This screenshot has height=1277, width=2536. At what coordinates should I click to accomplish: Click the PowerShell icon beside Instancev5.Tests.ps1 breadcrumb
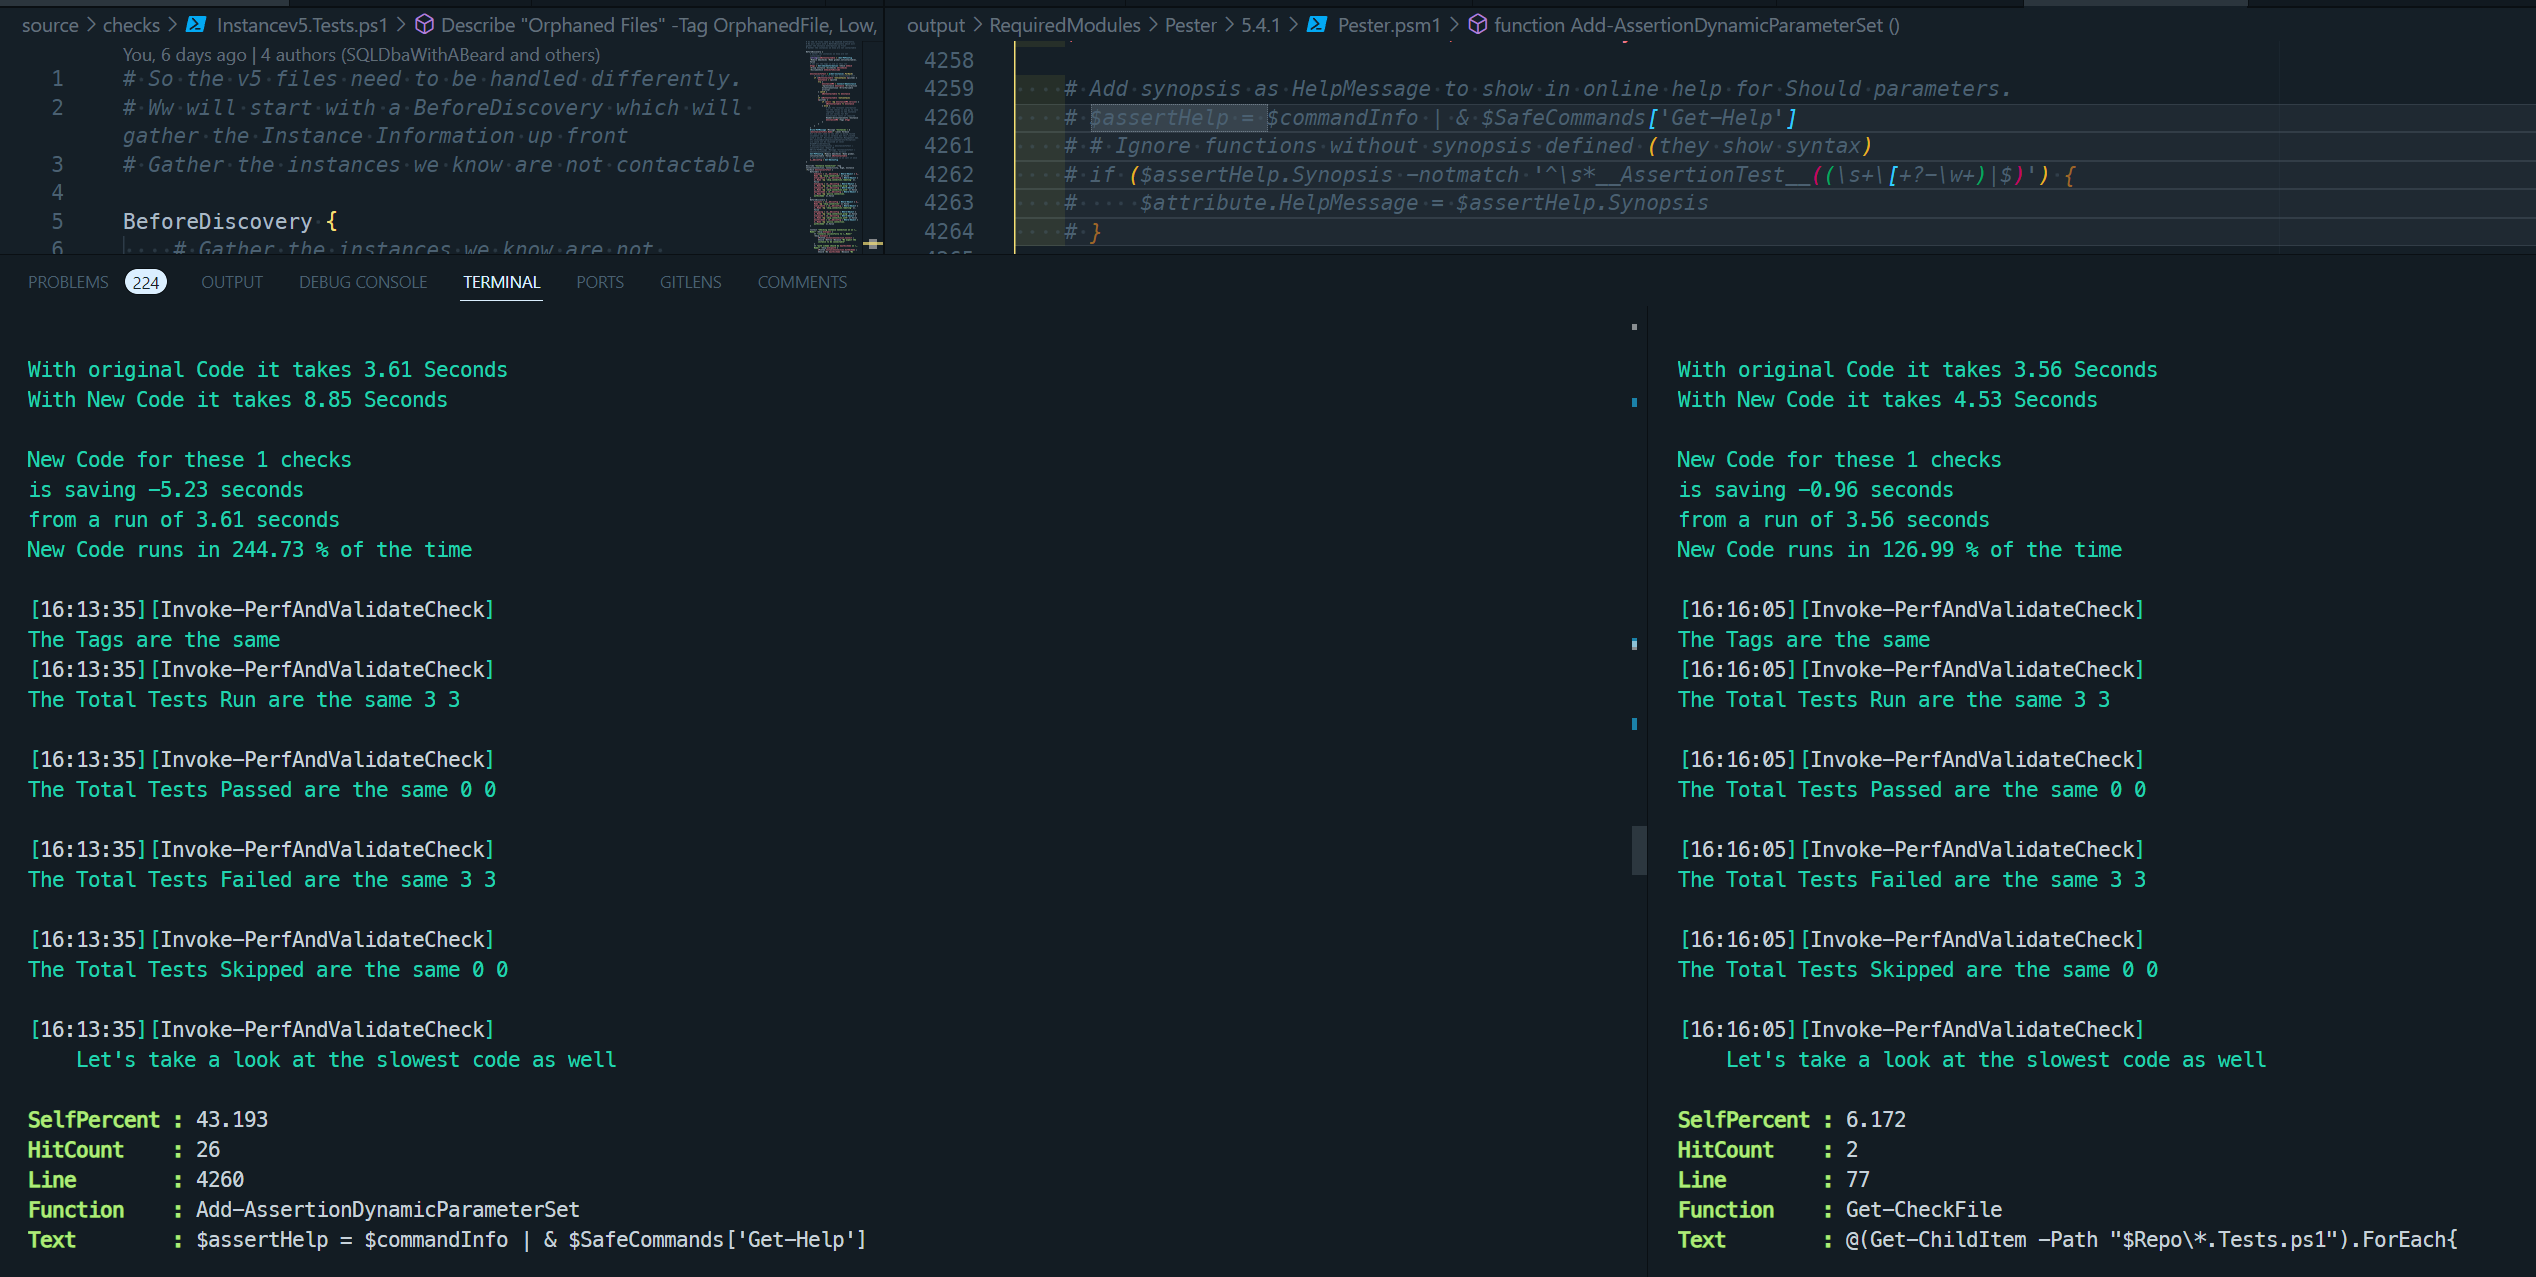click(196, 25)
